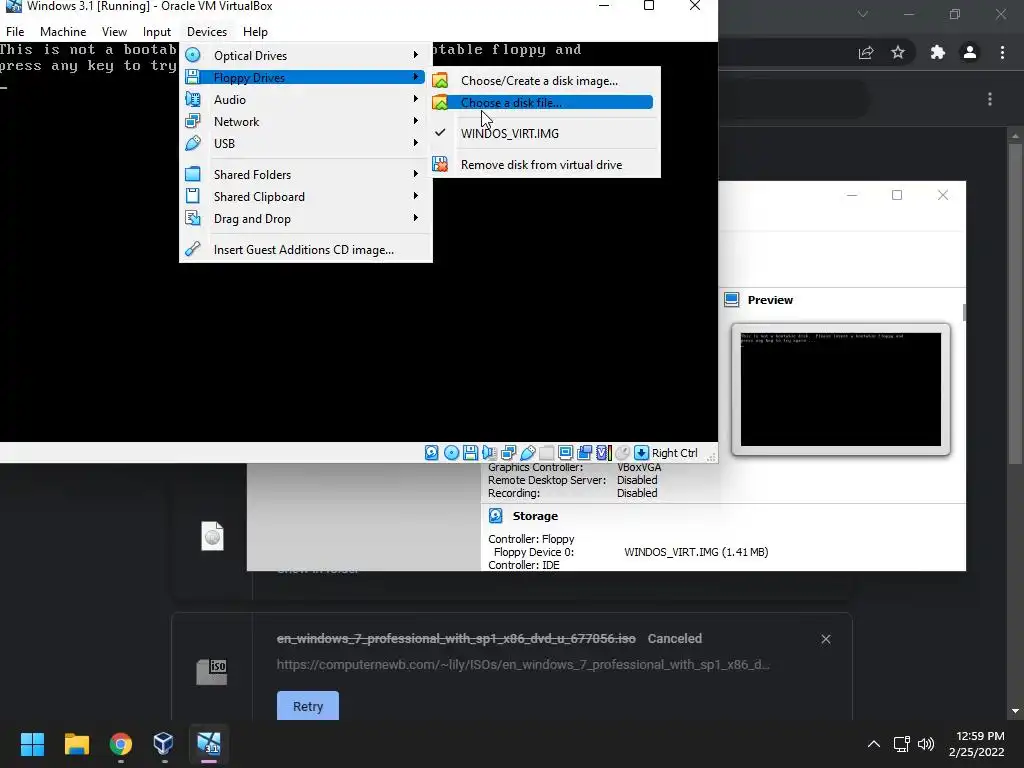Screen dimensions: 1024x768
Task: Click the VM preview thumbnail in VirtualBox Manager
Action: (x=840, y=389)
